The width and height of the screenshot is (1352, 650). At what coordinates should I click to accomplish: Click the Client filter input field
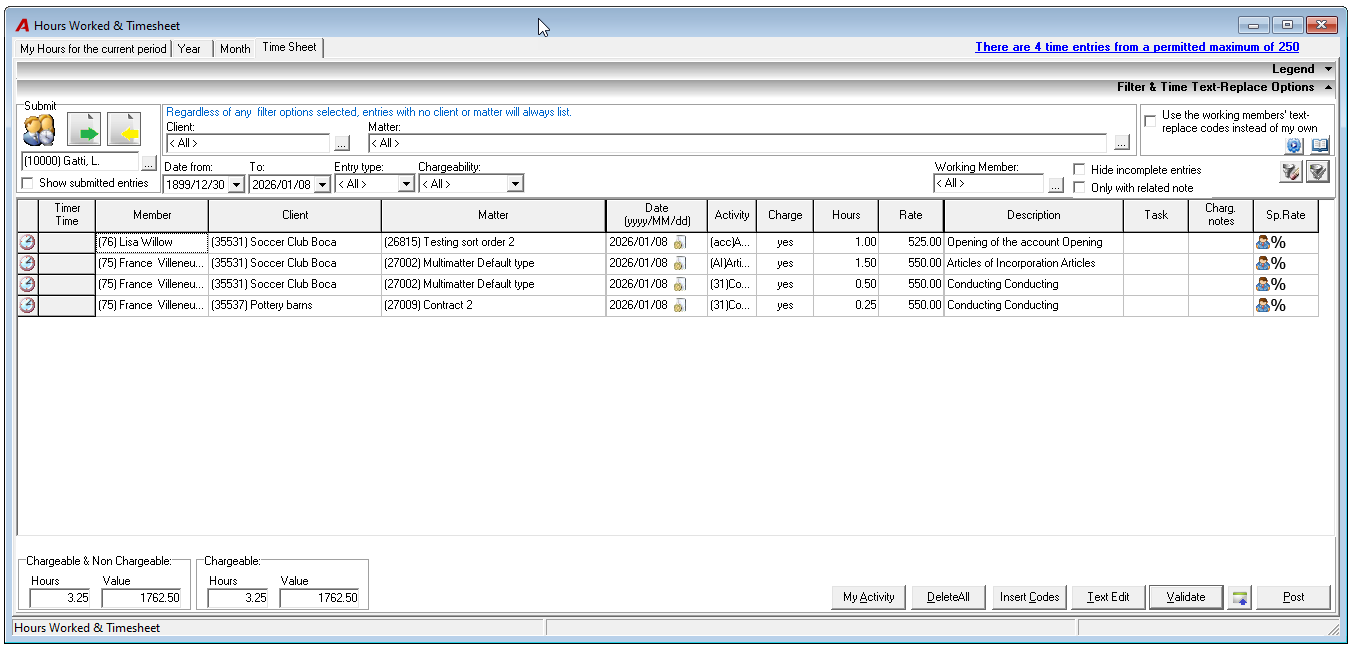[x=247, y=143]
